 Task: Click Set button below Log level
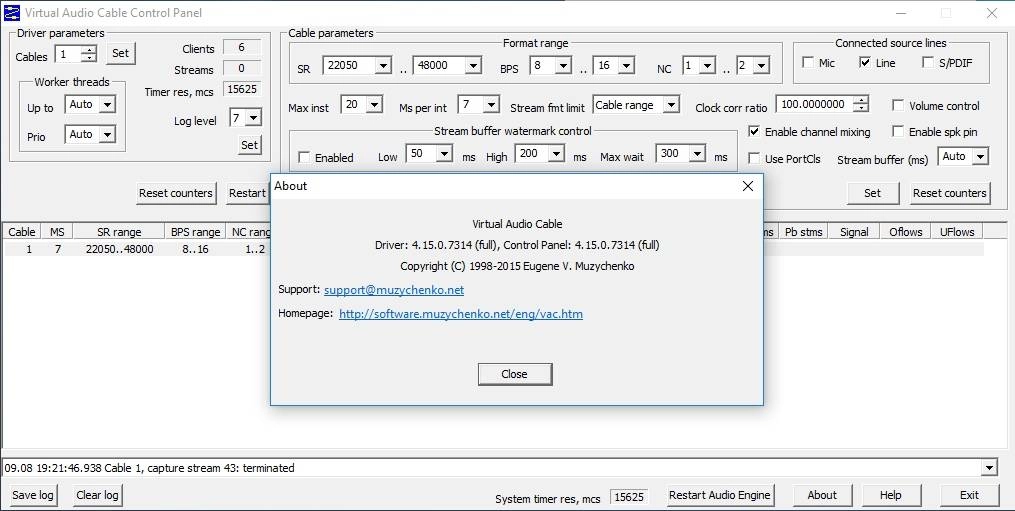(249, 145)
